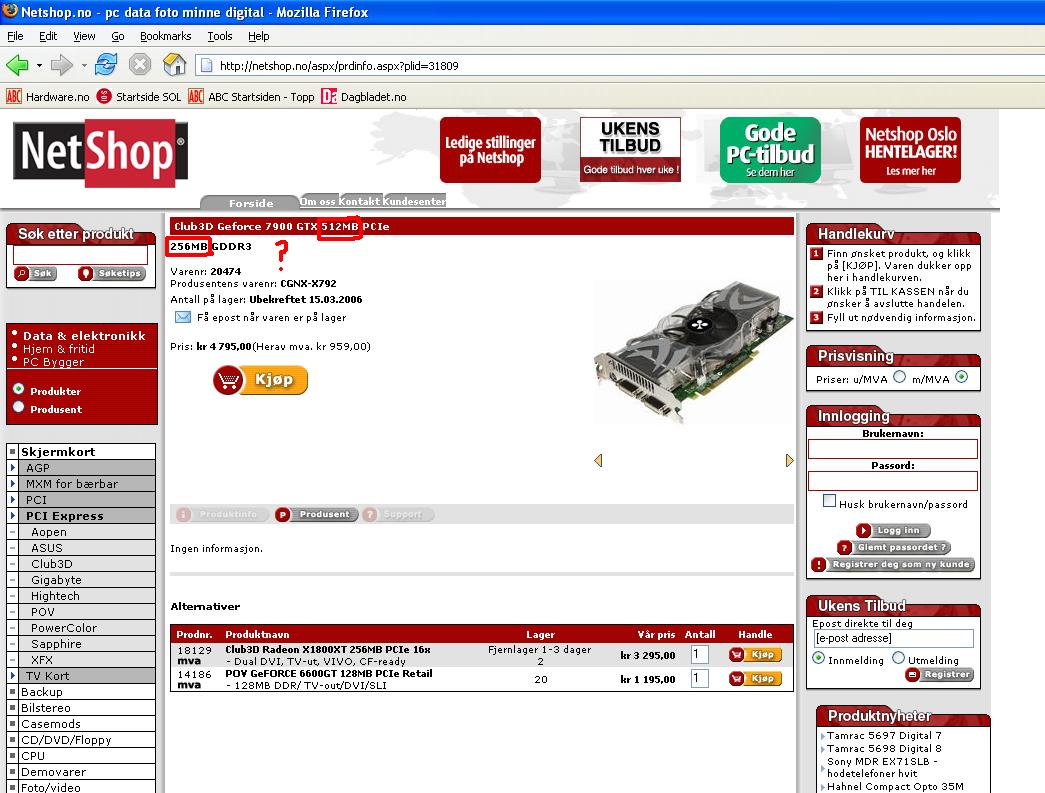Expand the Skjermkort category box
This screenshot has width=1045, height=793.
point(13,451)
